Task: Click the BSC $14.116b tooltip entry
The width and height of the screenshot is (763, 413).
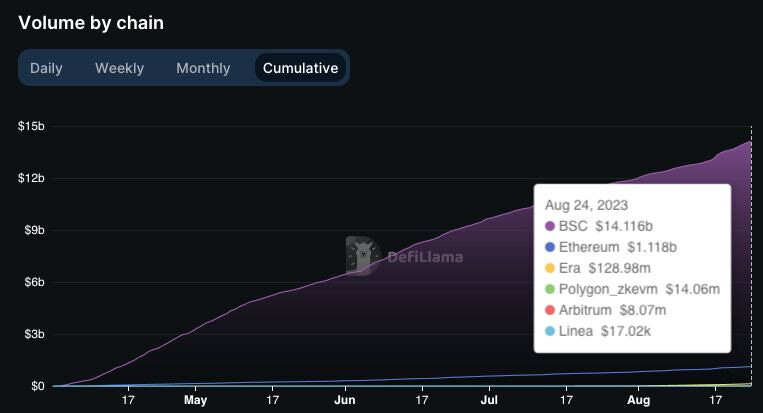Action: (x=599, y=226)
